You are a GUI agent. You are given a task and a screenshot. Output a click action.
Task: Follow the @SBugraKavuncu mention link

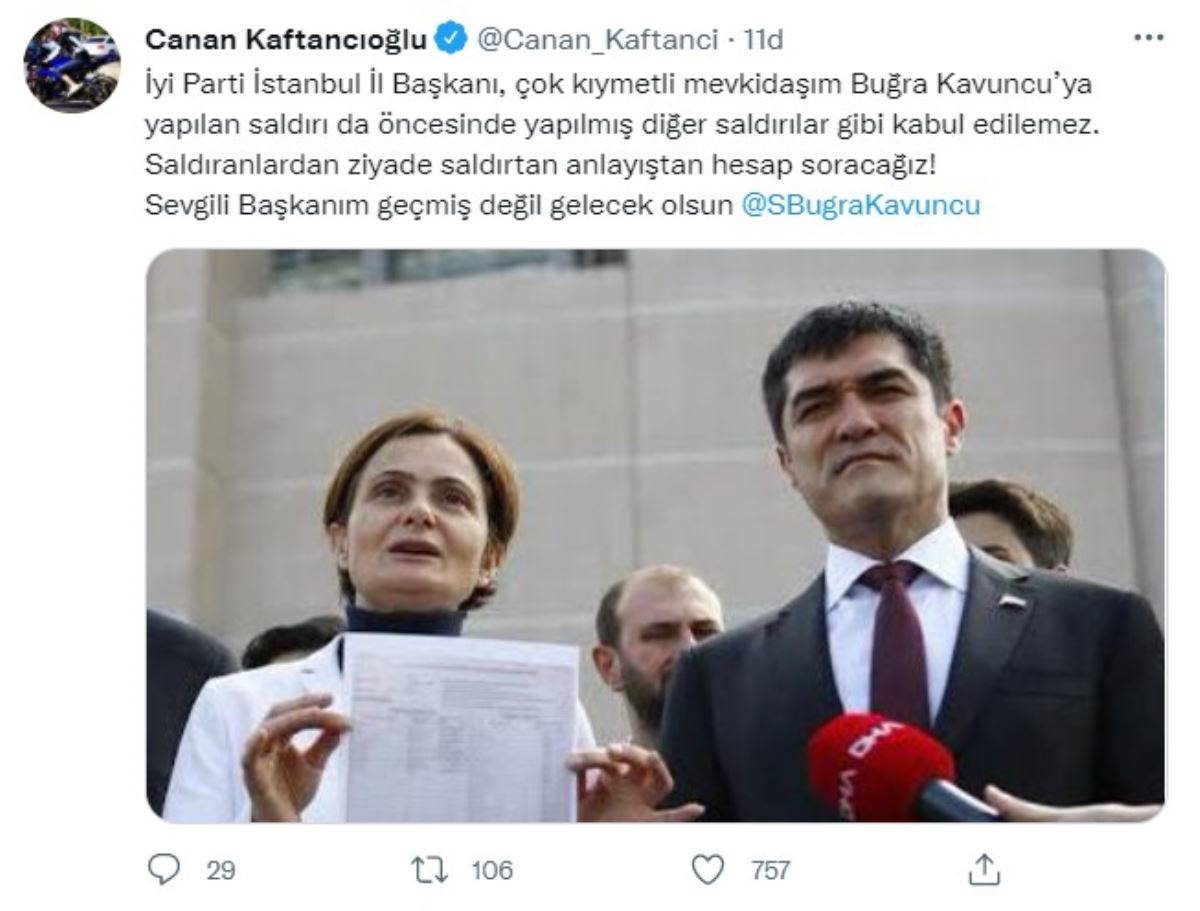(x=862, y=205)
